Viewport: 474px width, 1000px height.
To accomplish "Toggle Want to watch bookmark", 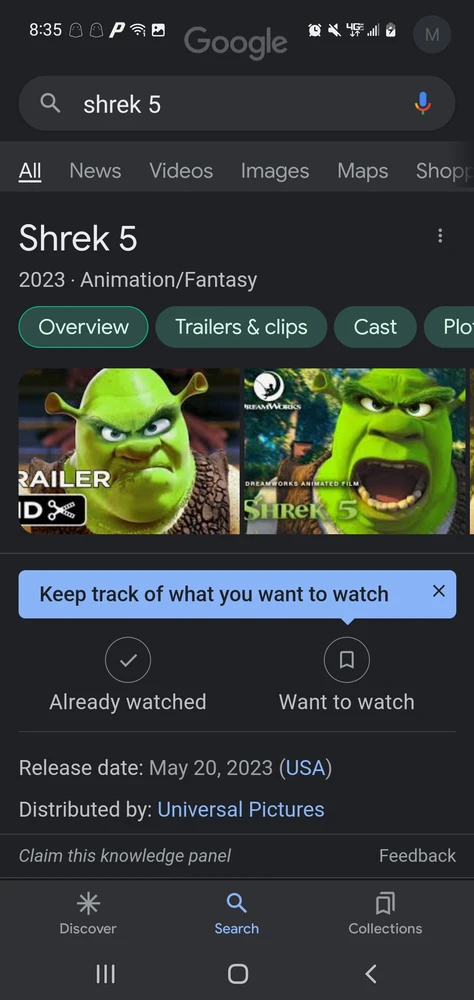I will [346, 674].
